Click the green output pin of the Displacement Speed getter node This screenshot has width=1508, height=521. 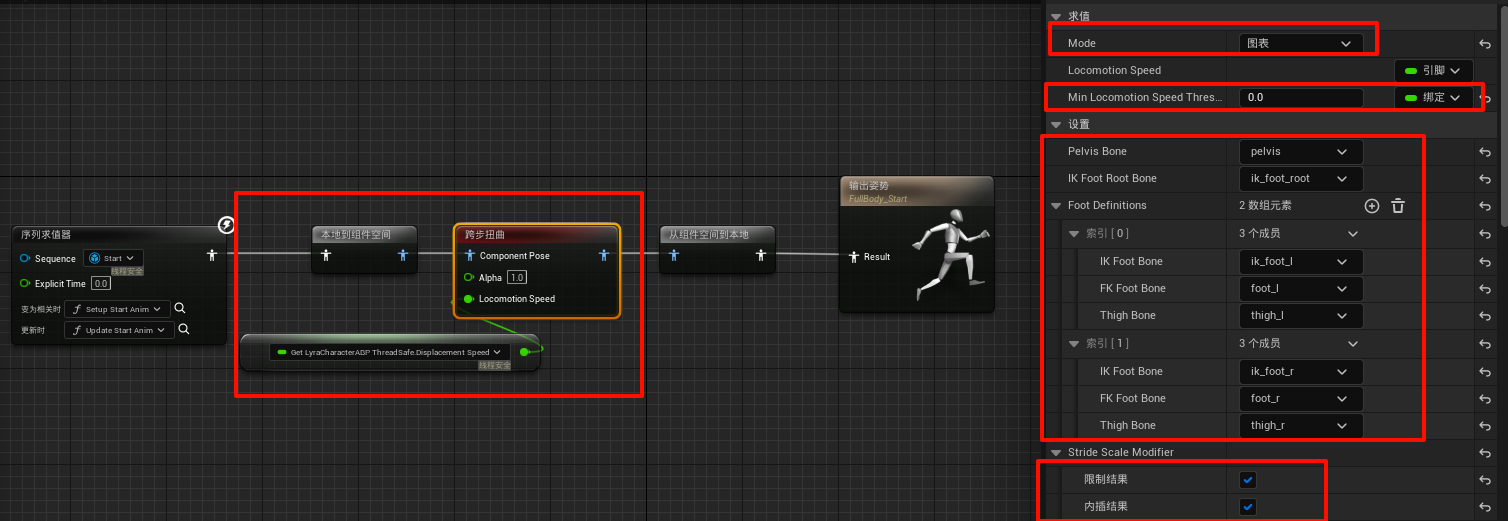click(525, 352)
